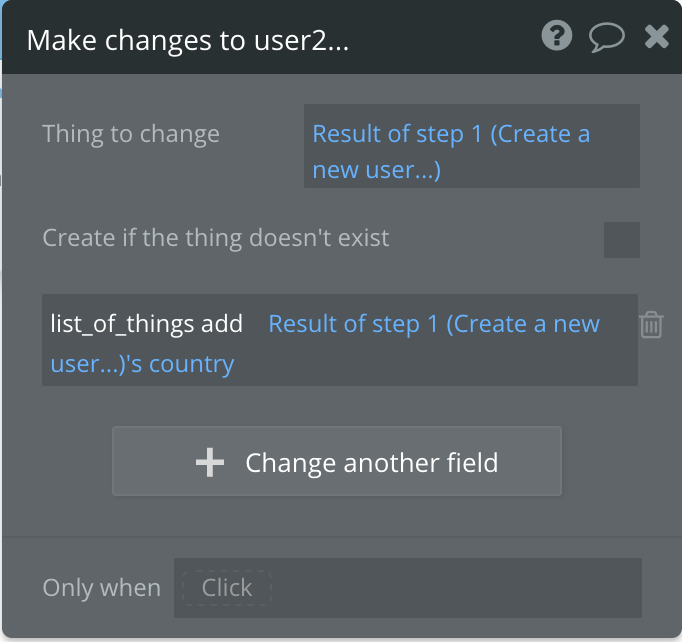The height and width of the screenshot is (642, 682).
Task: Edit the 's country part of expression
Action: point(189,364)
